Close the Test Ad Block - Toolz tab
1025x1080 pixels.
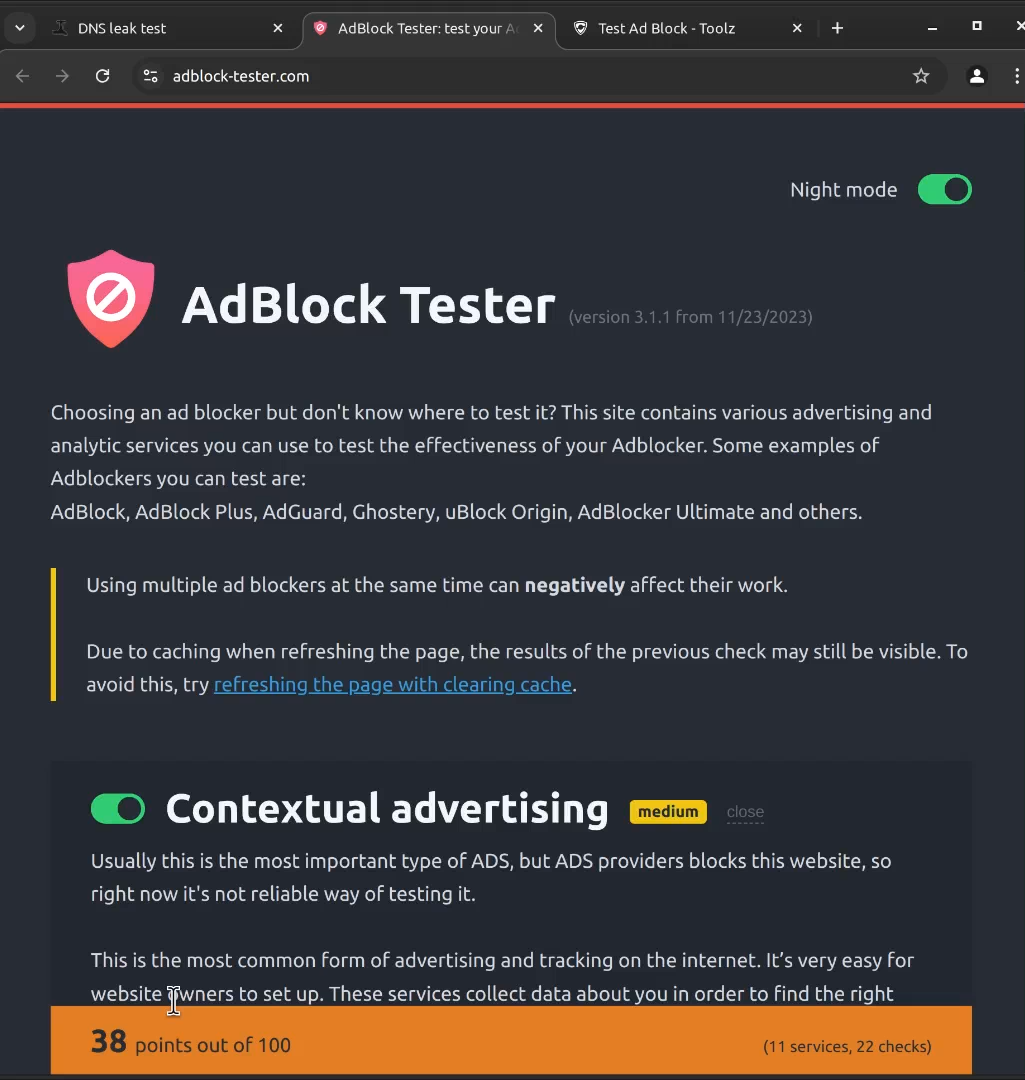click(797, 28)
